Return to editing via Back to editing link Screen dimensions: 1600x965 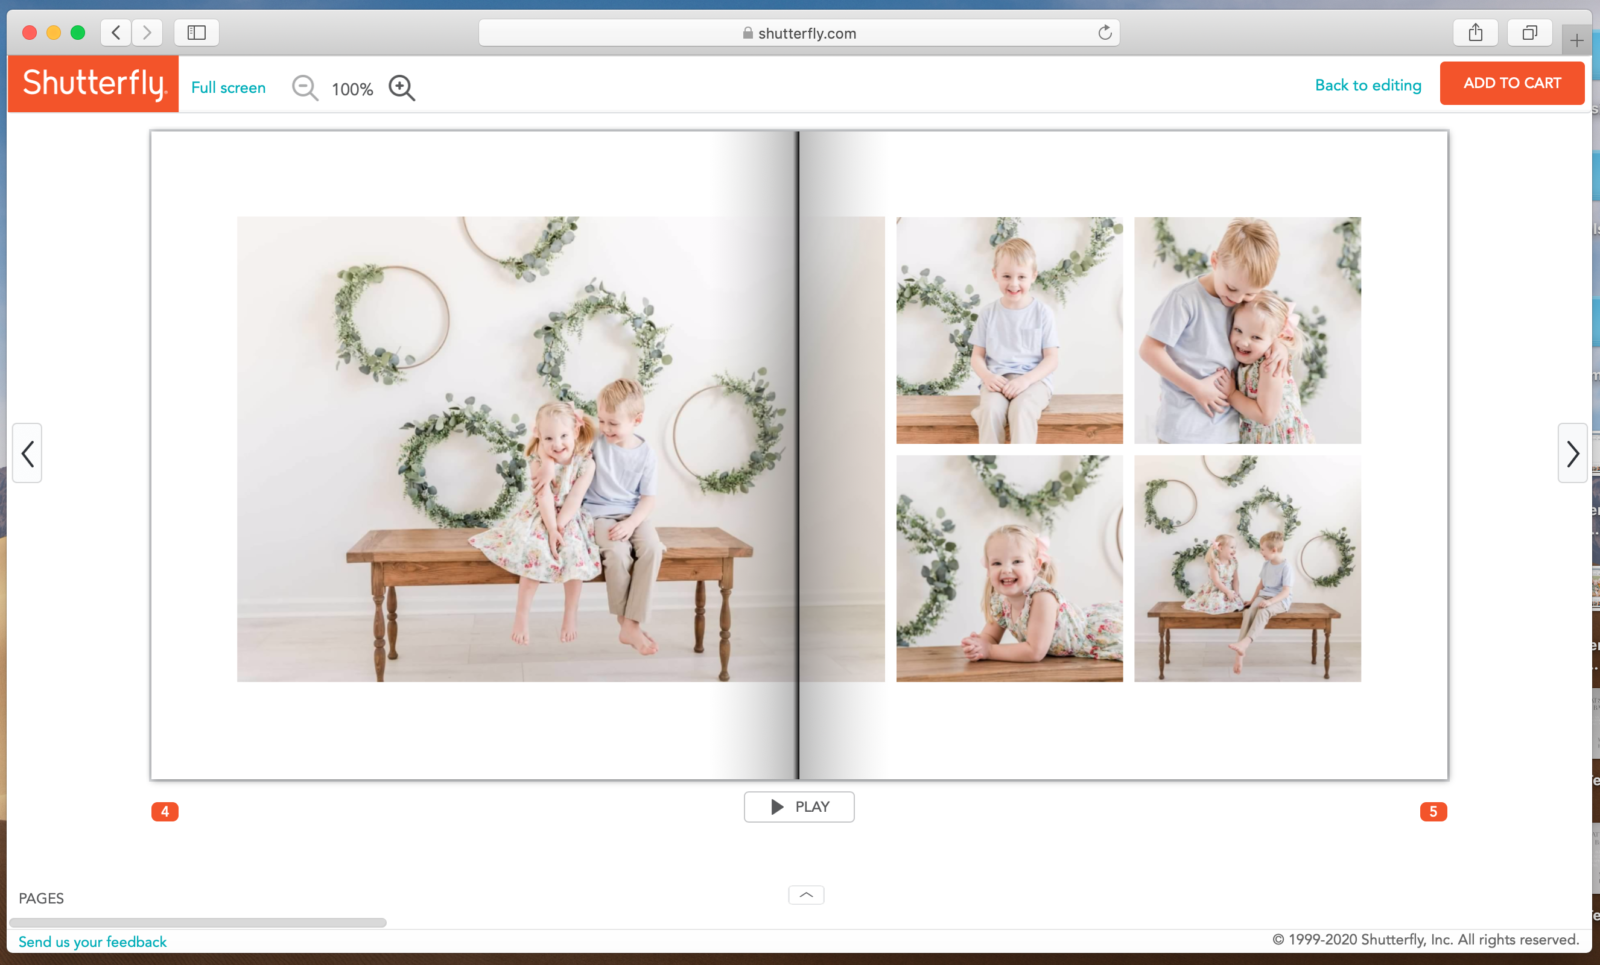coord(1368,85)
